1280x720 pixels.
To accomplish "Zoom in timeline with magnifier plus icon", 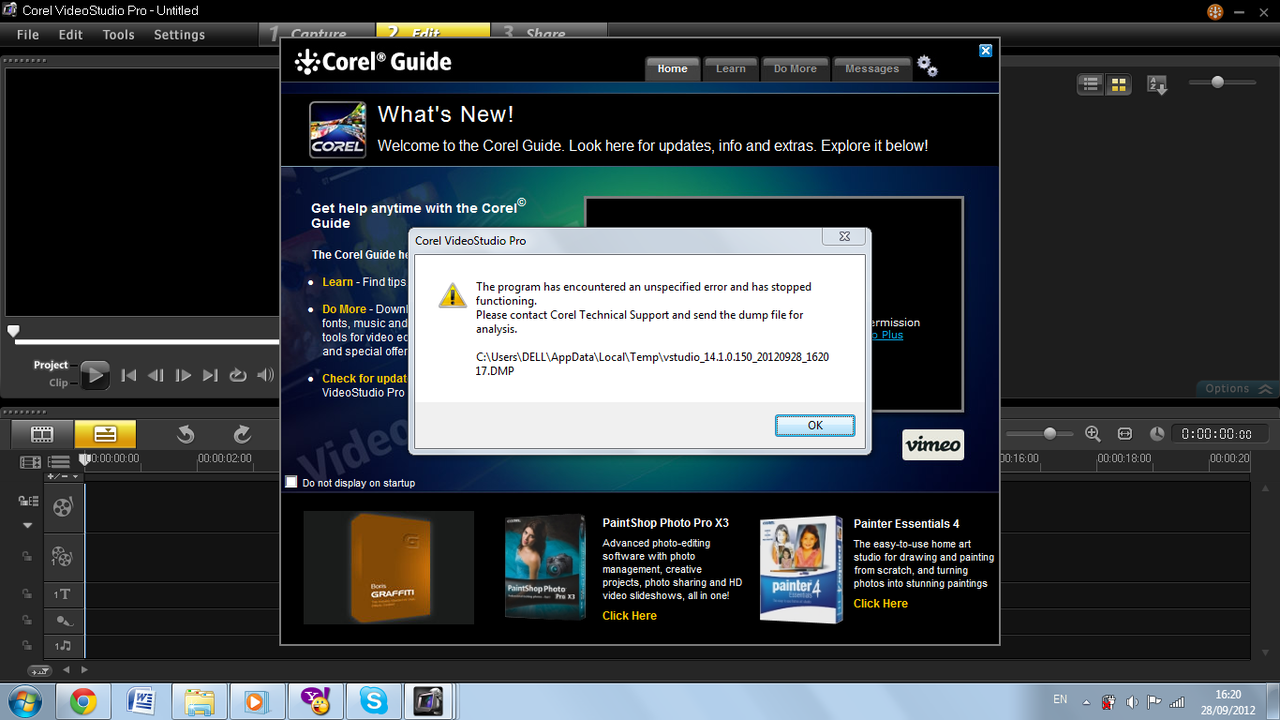I will click(x=1093, y=434).
